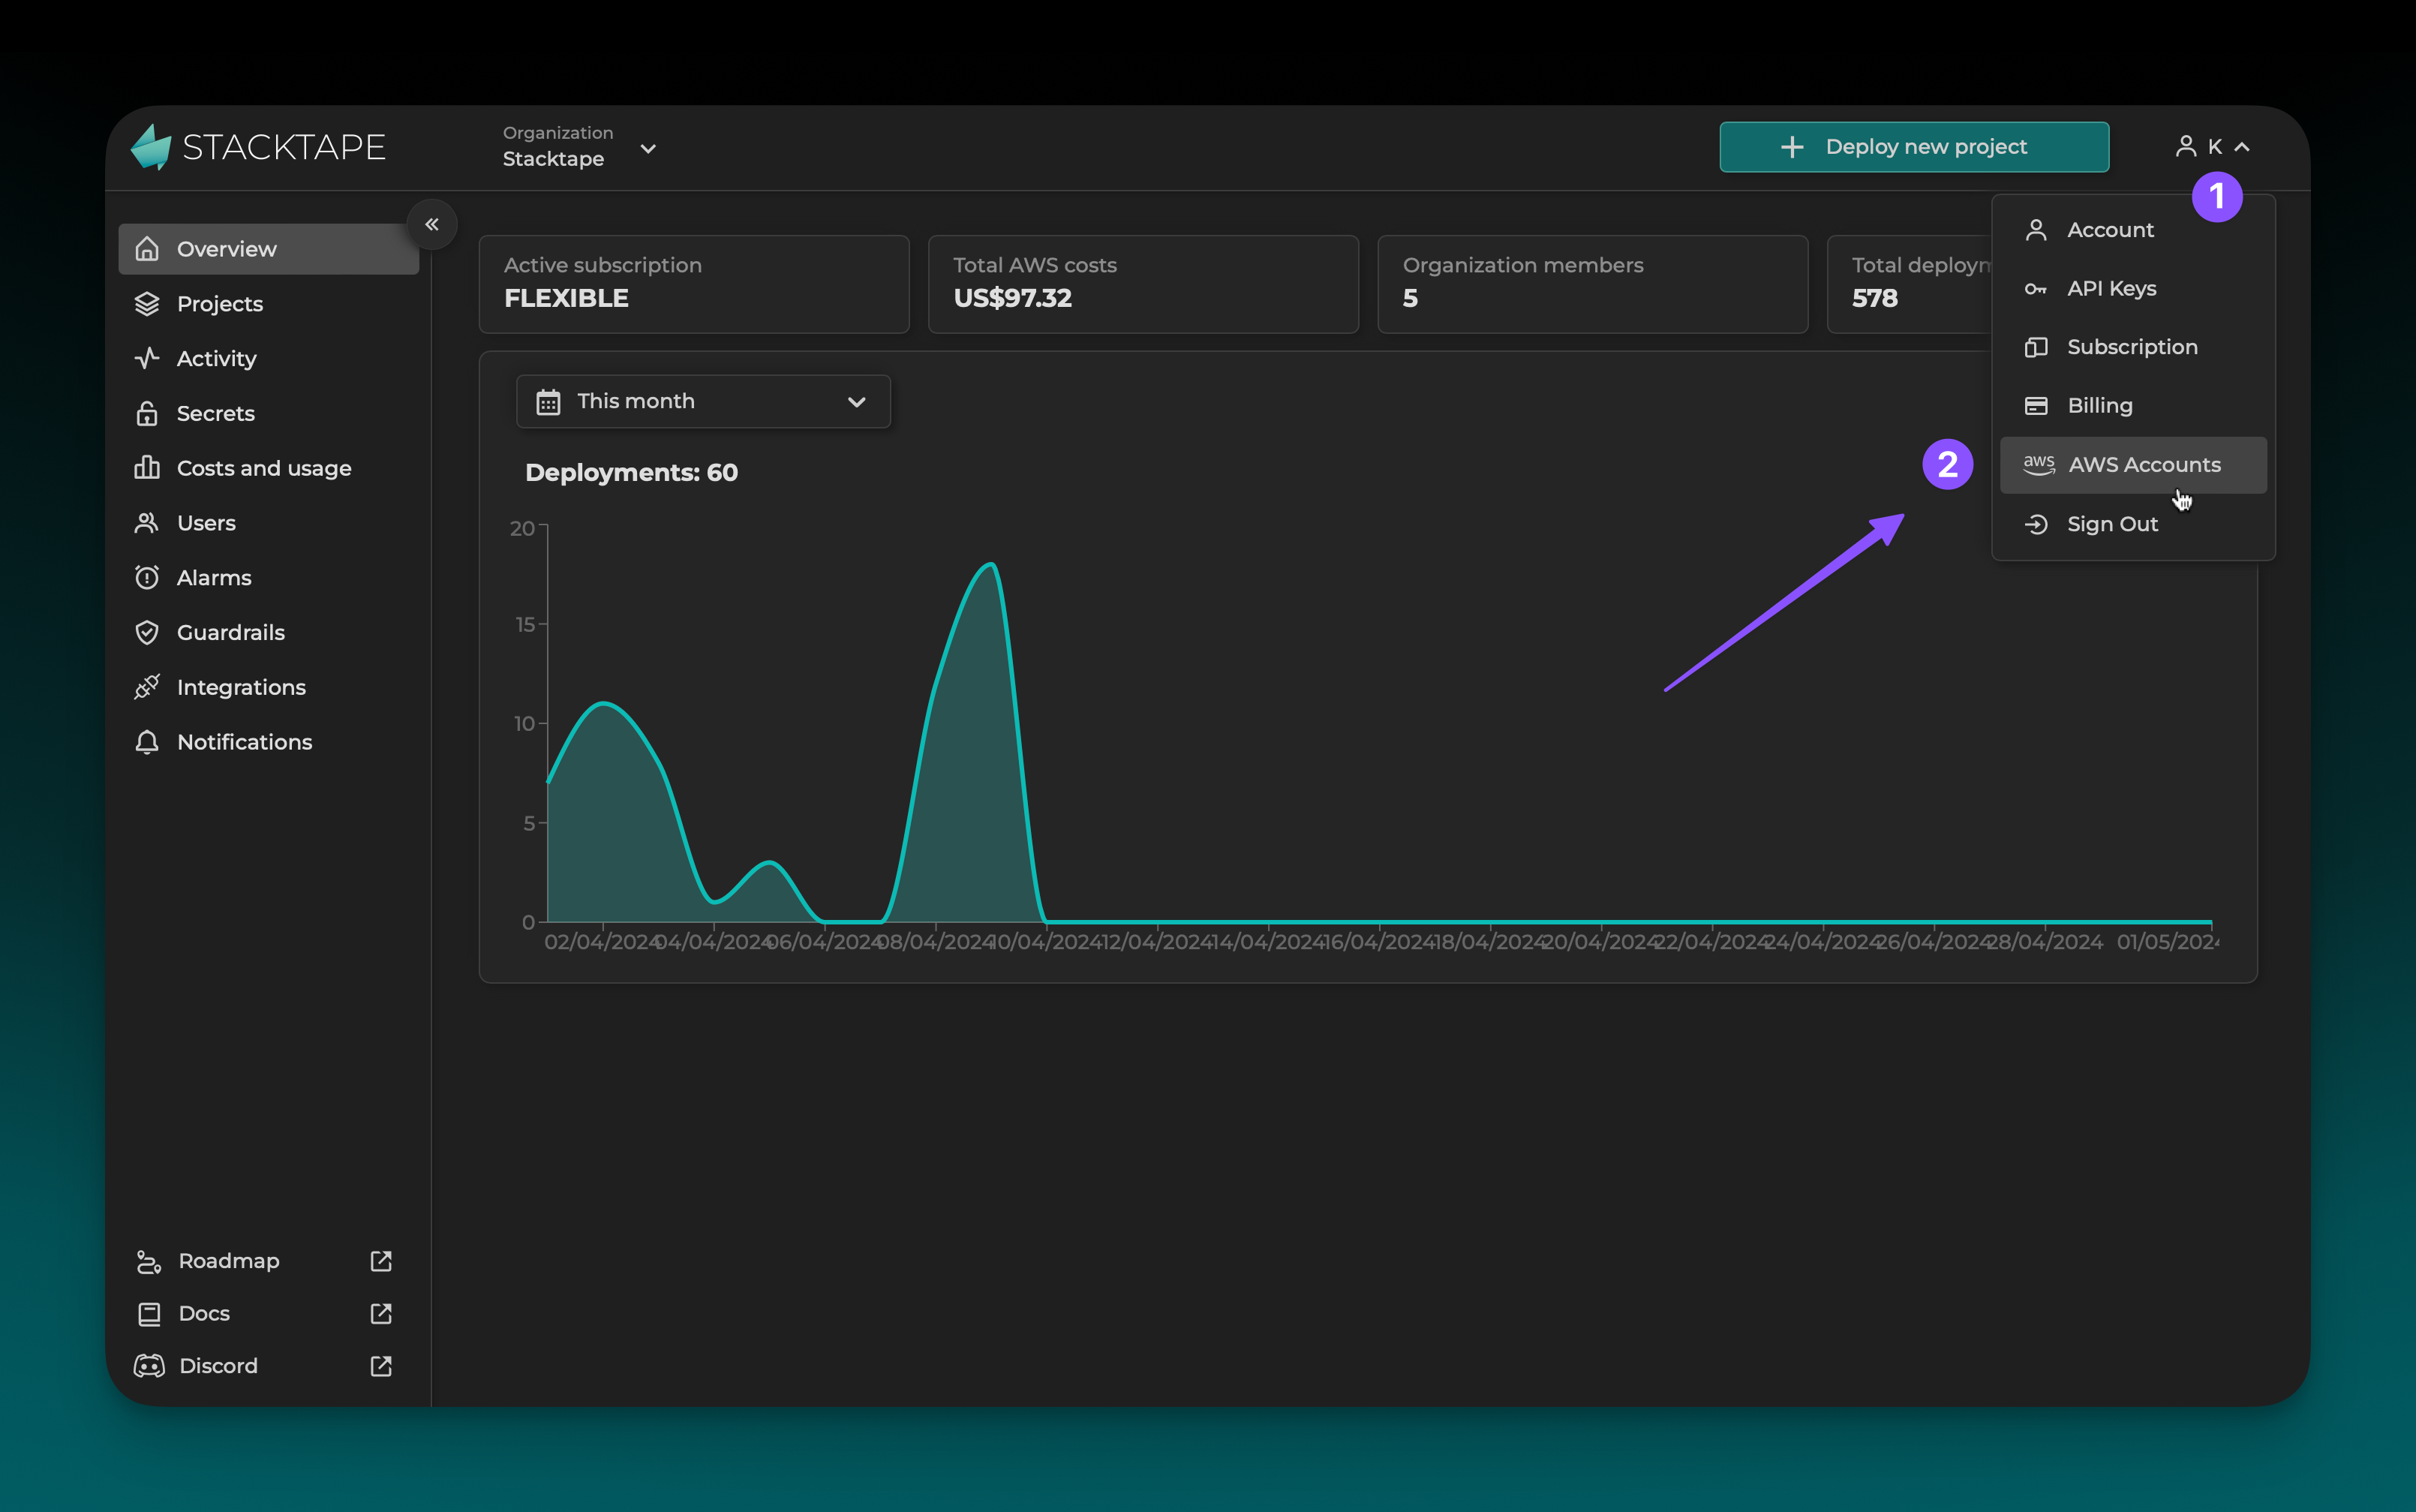Click the Users people icon
This screenshot has width=2416, height=1512.
tap(147, 523)
